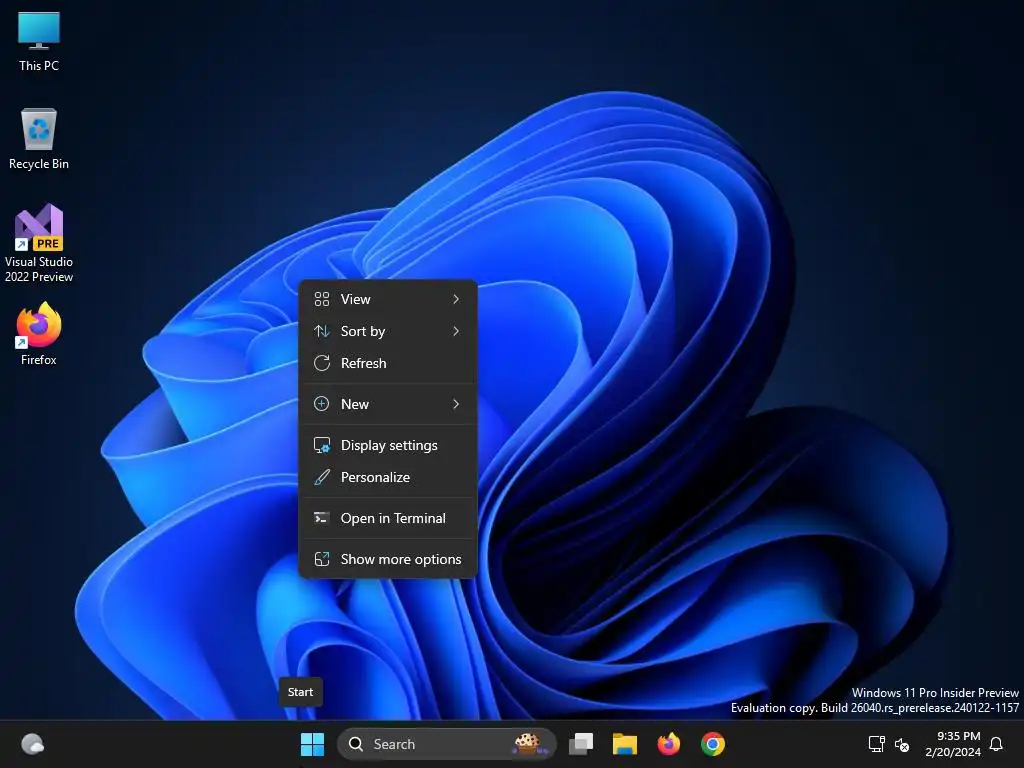
Task: Choose Personalize from the context menu
Action: point(387,477)
